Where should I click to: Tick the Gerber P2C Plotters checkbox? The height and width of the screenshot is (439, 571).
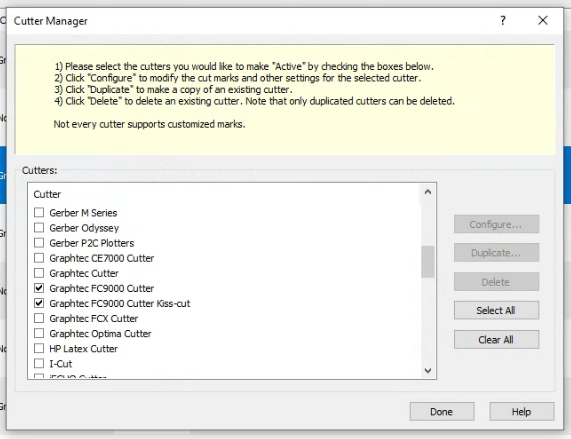[39, 242]
